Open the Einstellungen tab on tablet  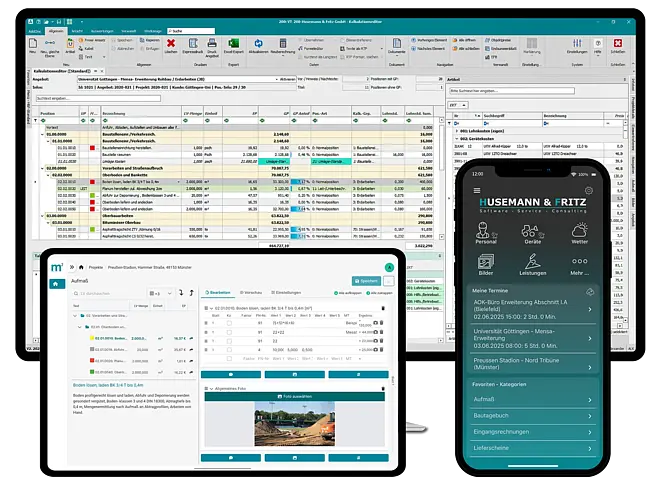tap(286, 293)
